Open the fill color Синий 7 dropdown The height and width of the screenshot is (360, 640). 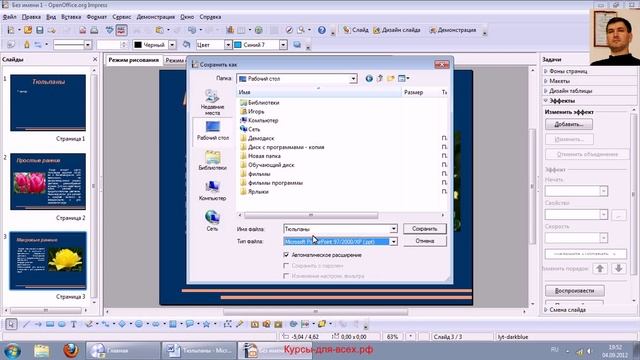[x=283, y=45]
